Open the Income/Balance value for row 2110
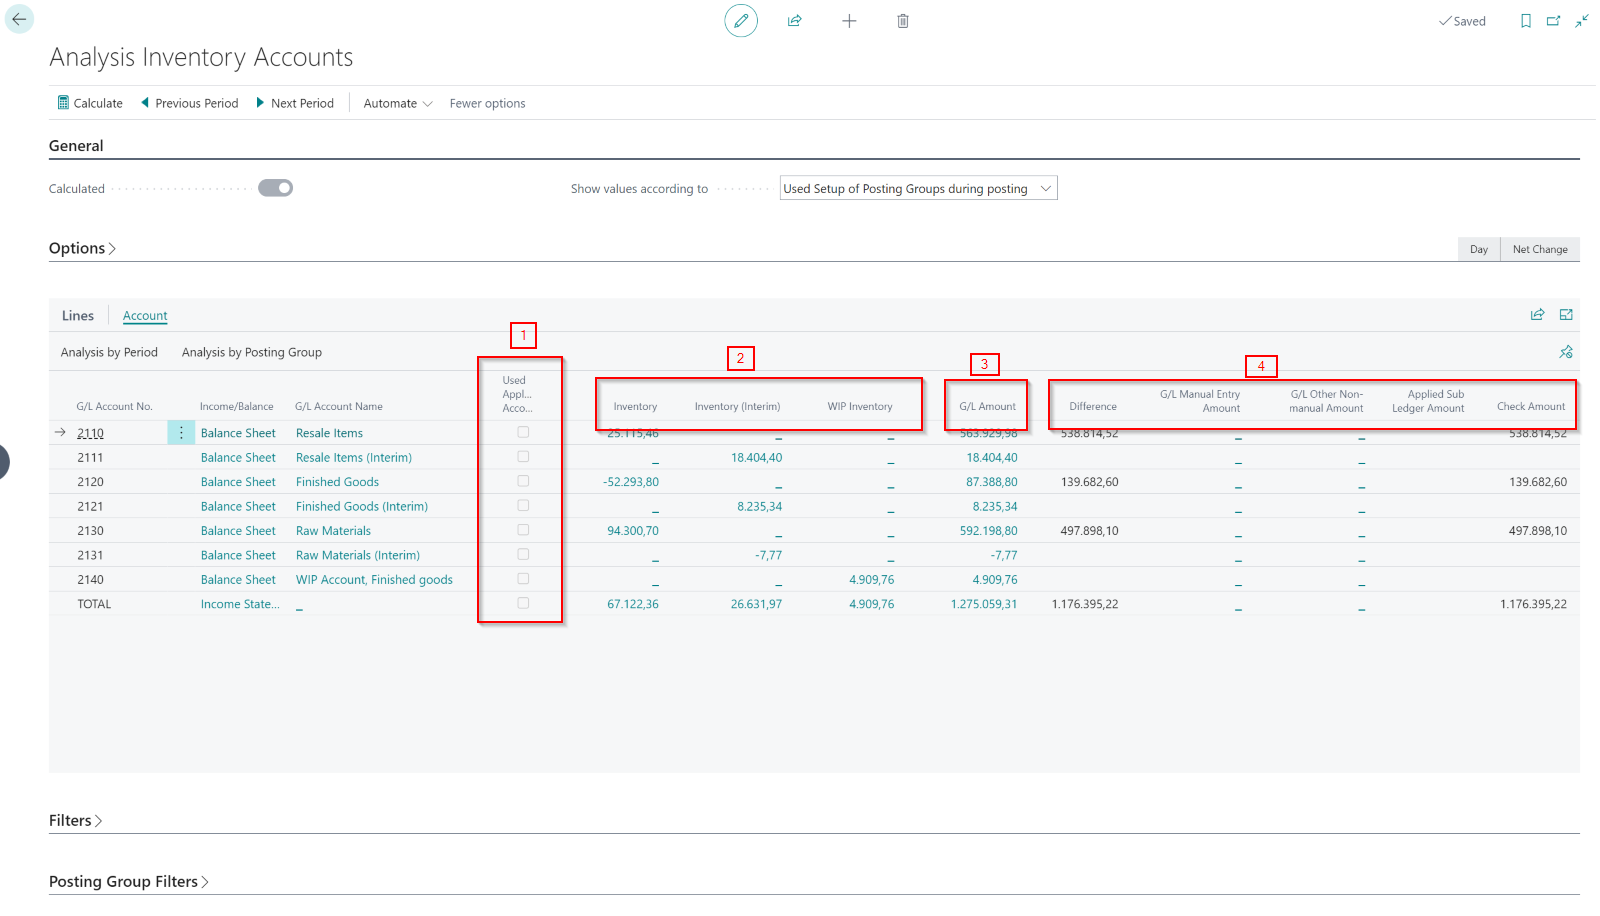Screen dimensions: 1600x916 point(238,433)
